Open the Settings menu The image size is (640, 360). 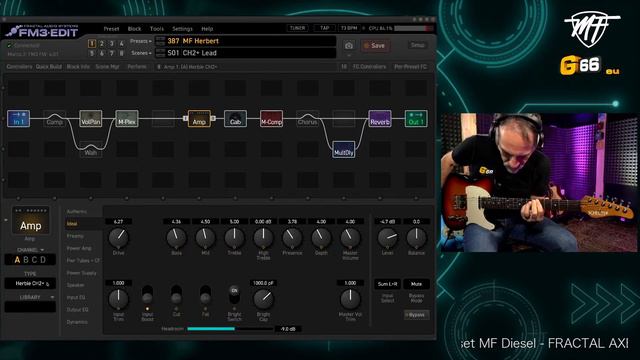coord(182,29)
